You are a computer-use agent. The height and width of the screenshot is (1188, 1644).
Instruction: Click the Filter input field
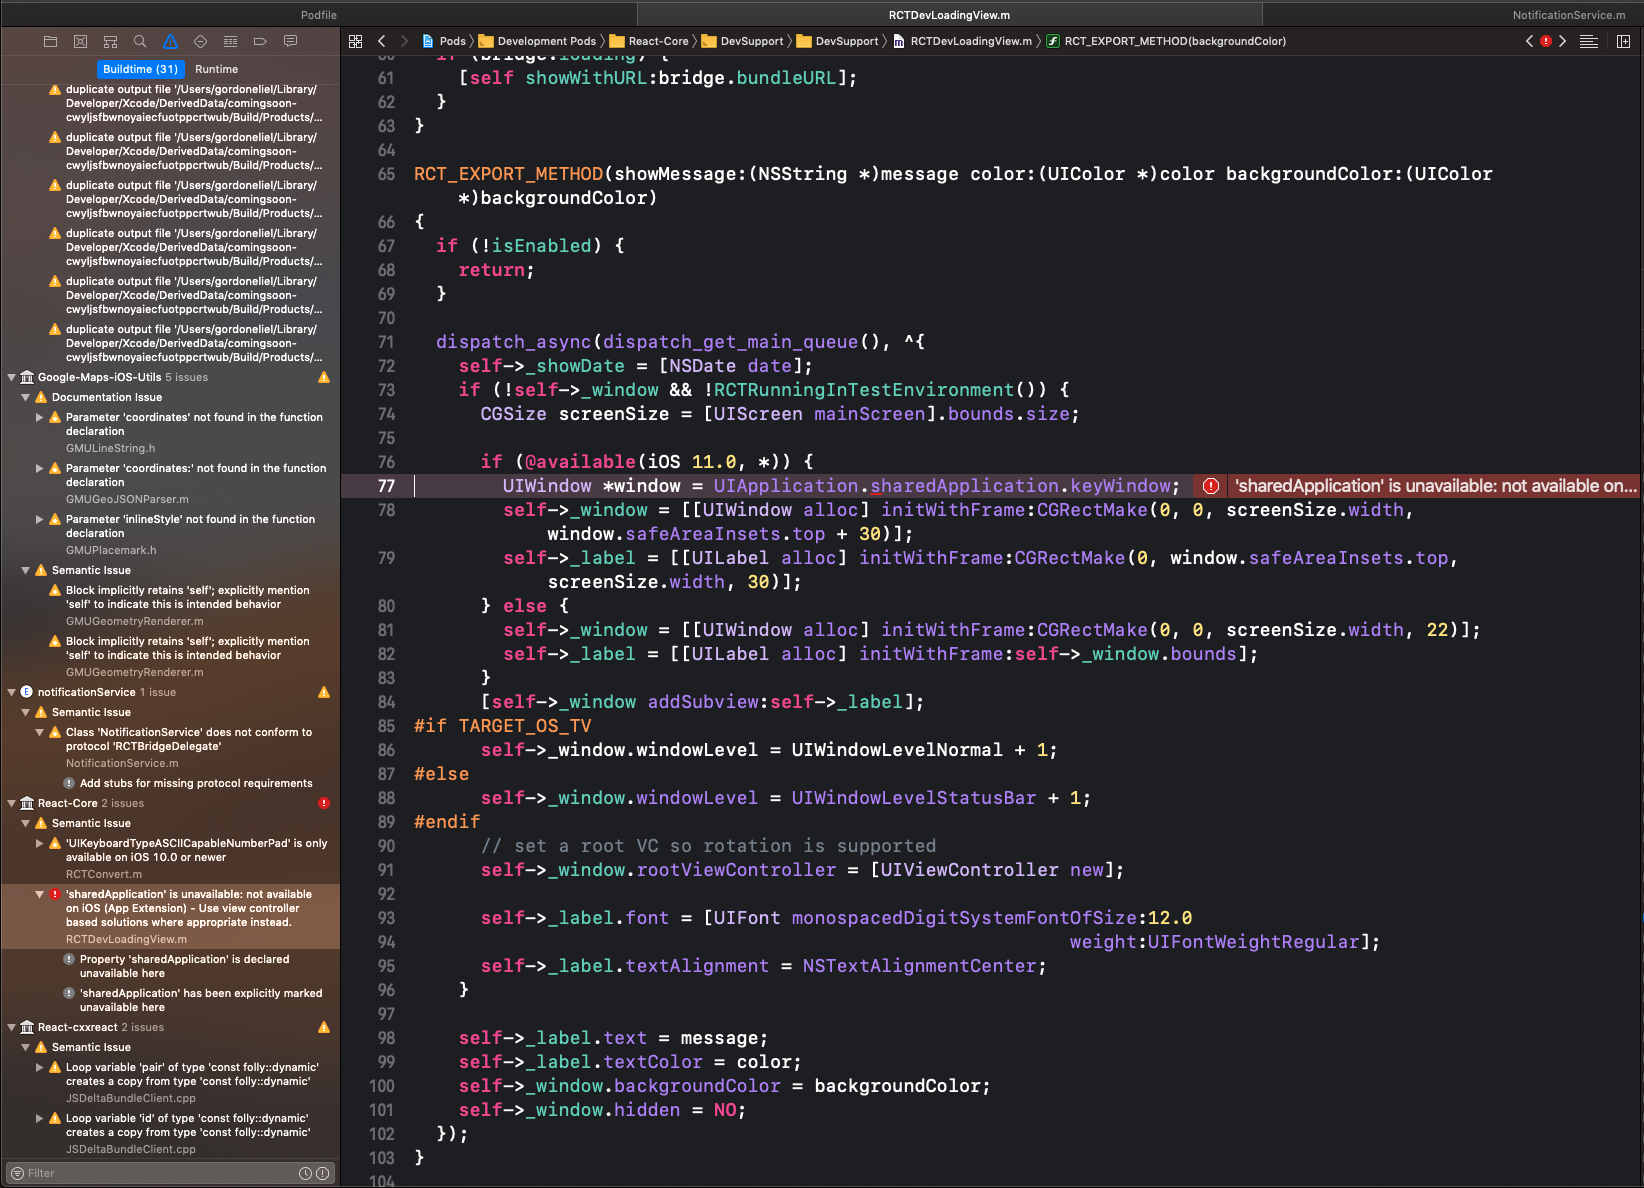point(160,1173)
